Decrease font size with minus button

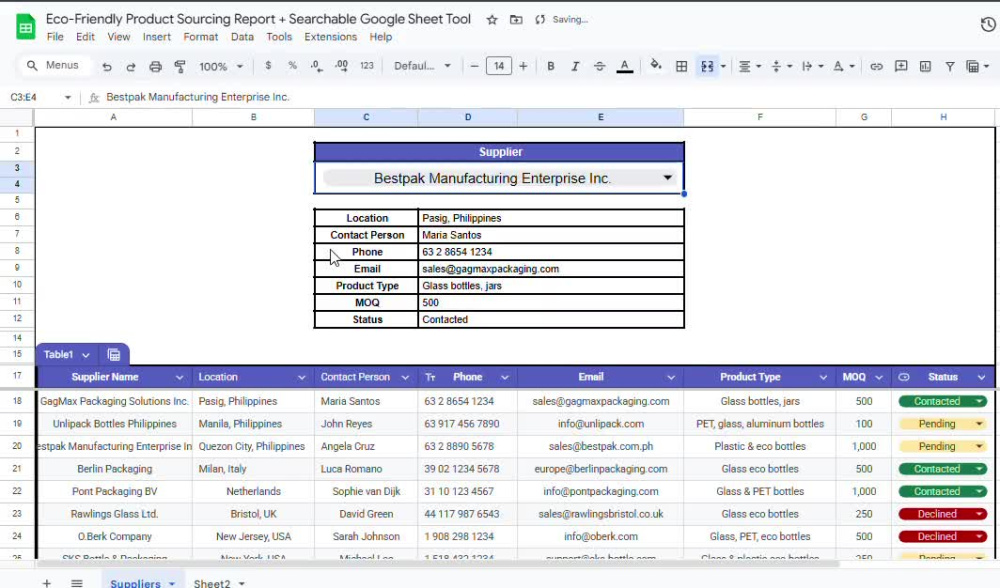474,66
